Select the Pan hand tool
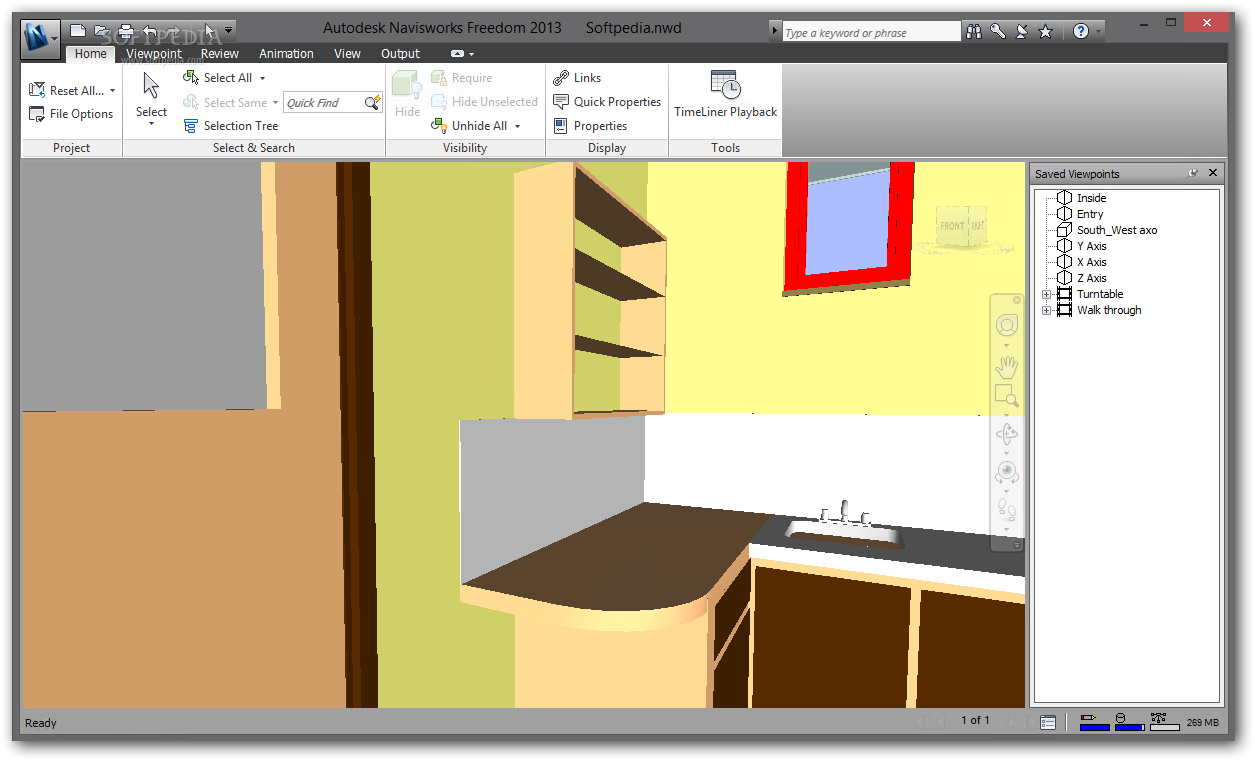 tap(1007, 366)
